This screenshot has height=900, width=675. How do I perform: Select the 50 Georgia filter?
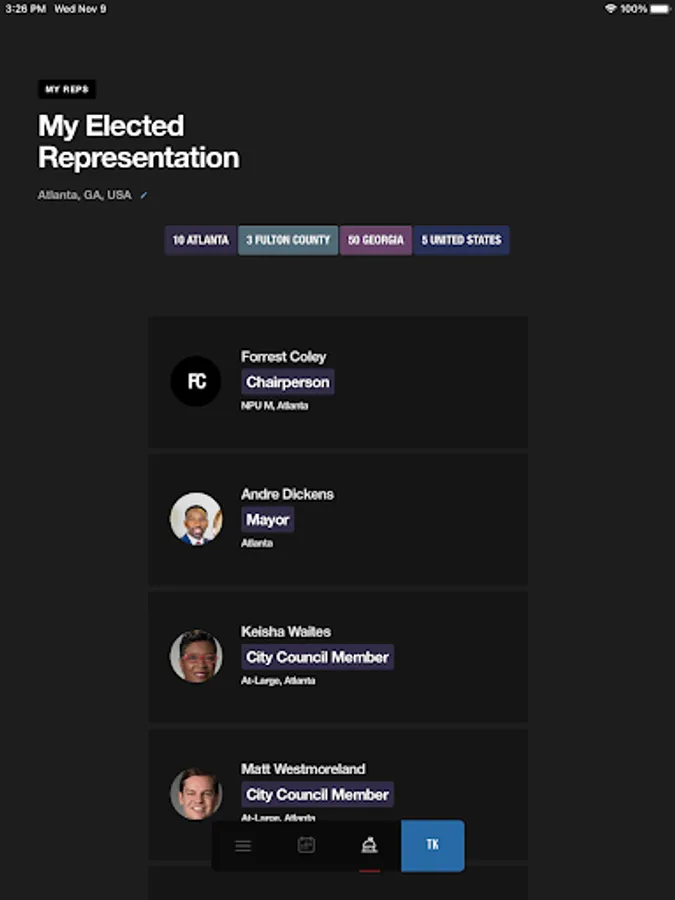click(376, 240)
